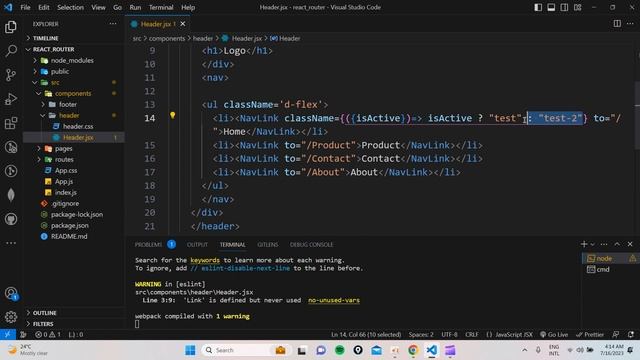
Task: Change Spaces: 2 indentation setting
Action: (x=421, y=334)
